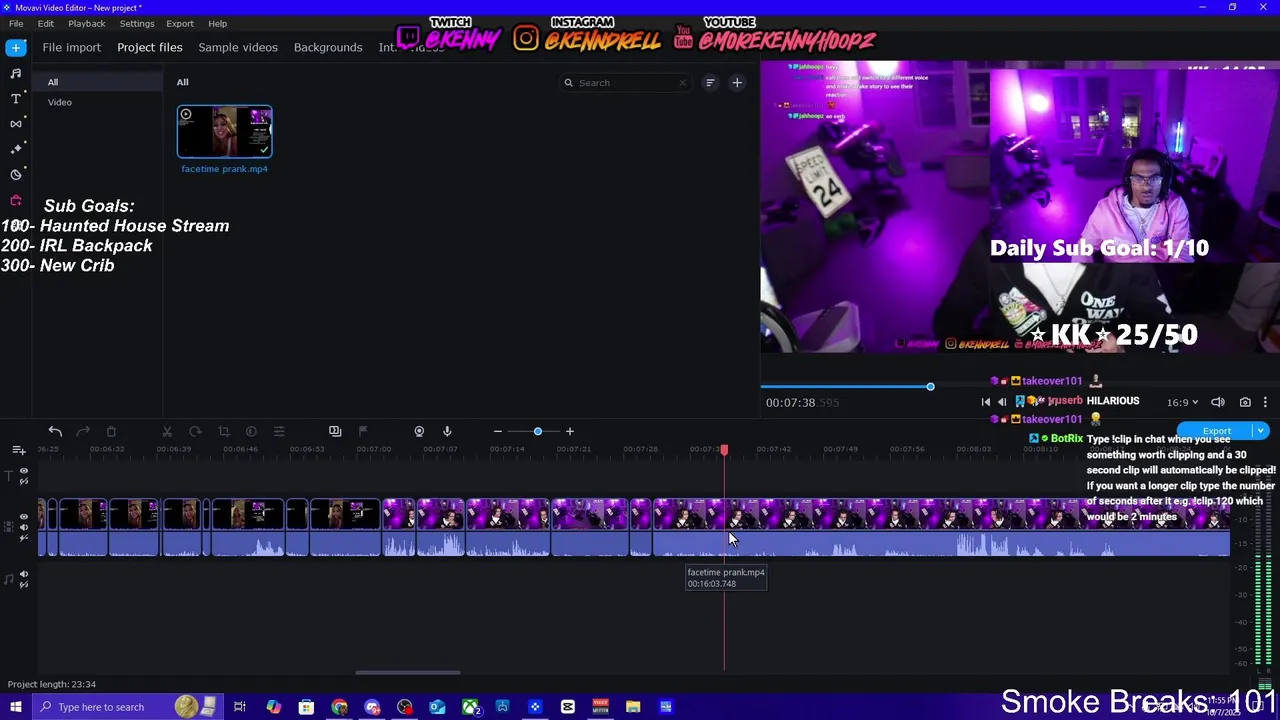Toggle video track visibility eye
This screenshot has width=1280, height=720.
(24, 517)
